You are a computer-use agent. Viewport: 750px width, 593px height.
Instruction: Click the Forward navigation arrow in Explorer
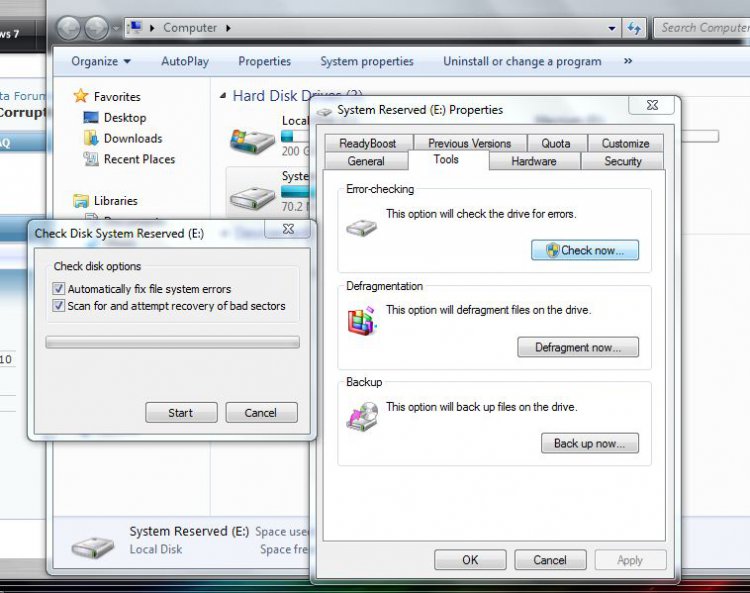coord(96,28)
